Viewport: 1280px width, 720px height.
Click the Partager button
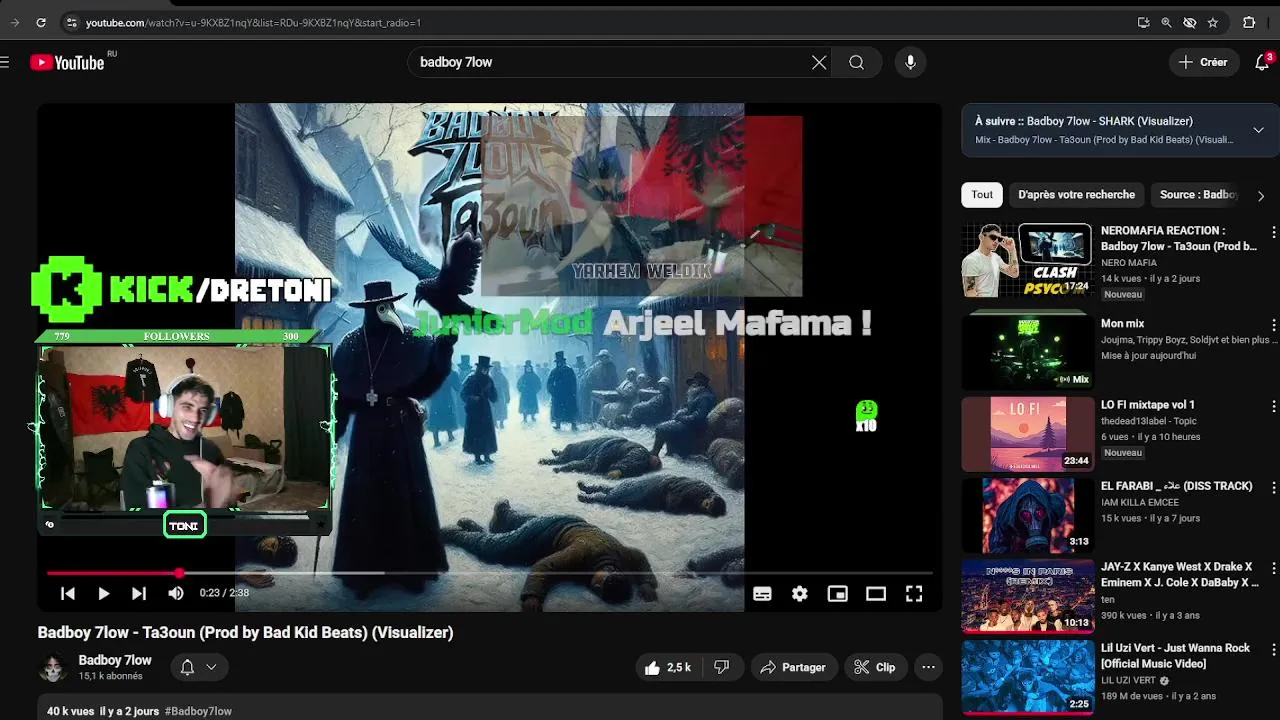click(x=793, y=667)
